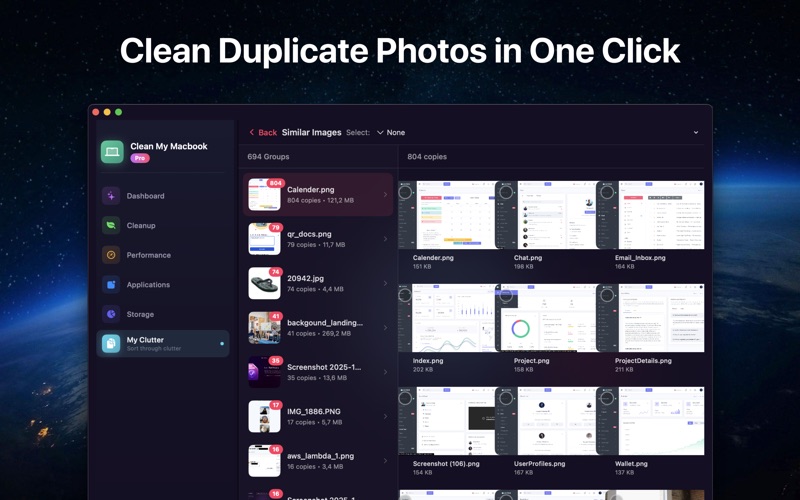The height and width of the screenshot is (500, 800).
Task: Toggle selection circle on ProjectDetails.png image
Action: click(x=607, y=295)
